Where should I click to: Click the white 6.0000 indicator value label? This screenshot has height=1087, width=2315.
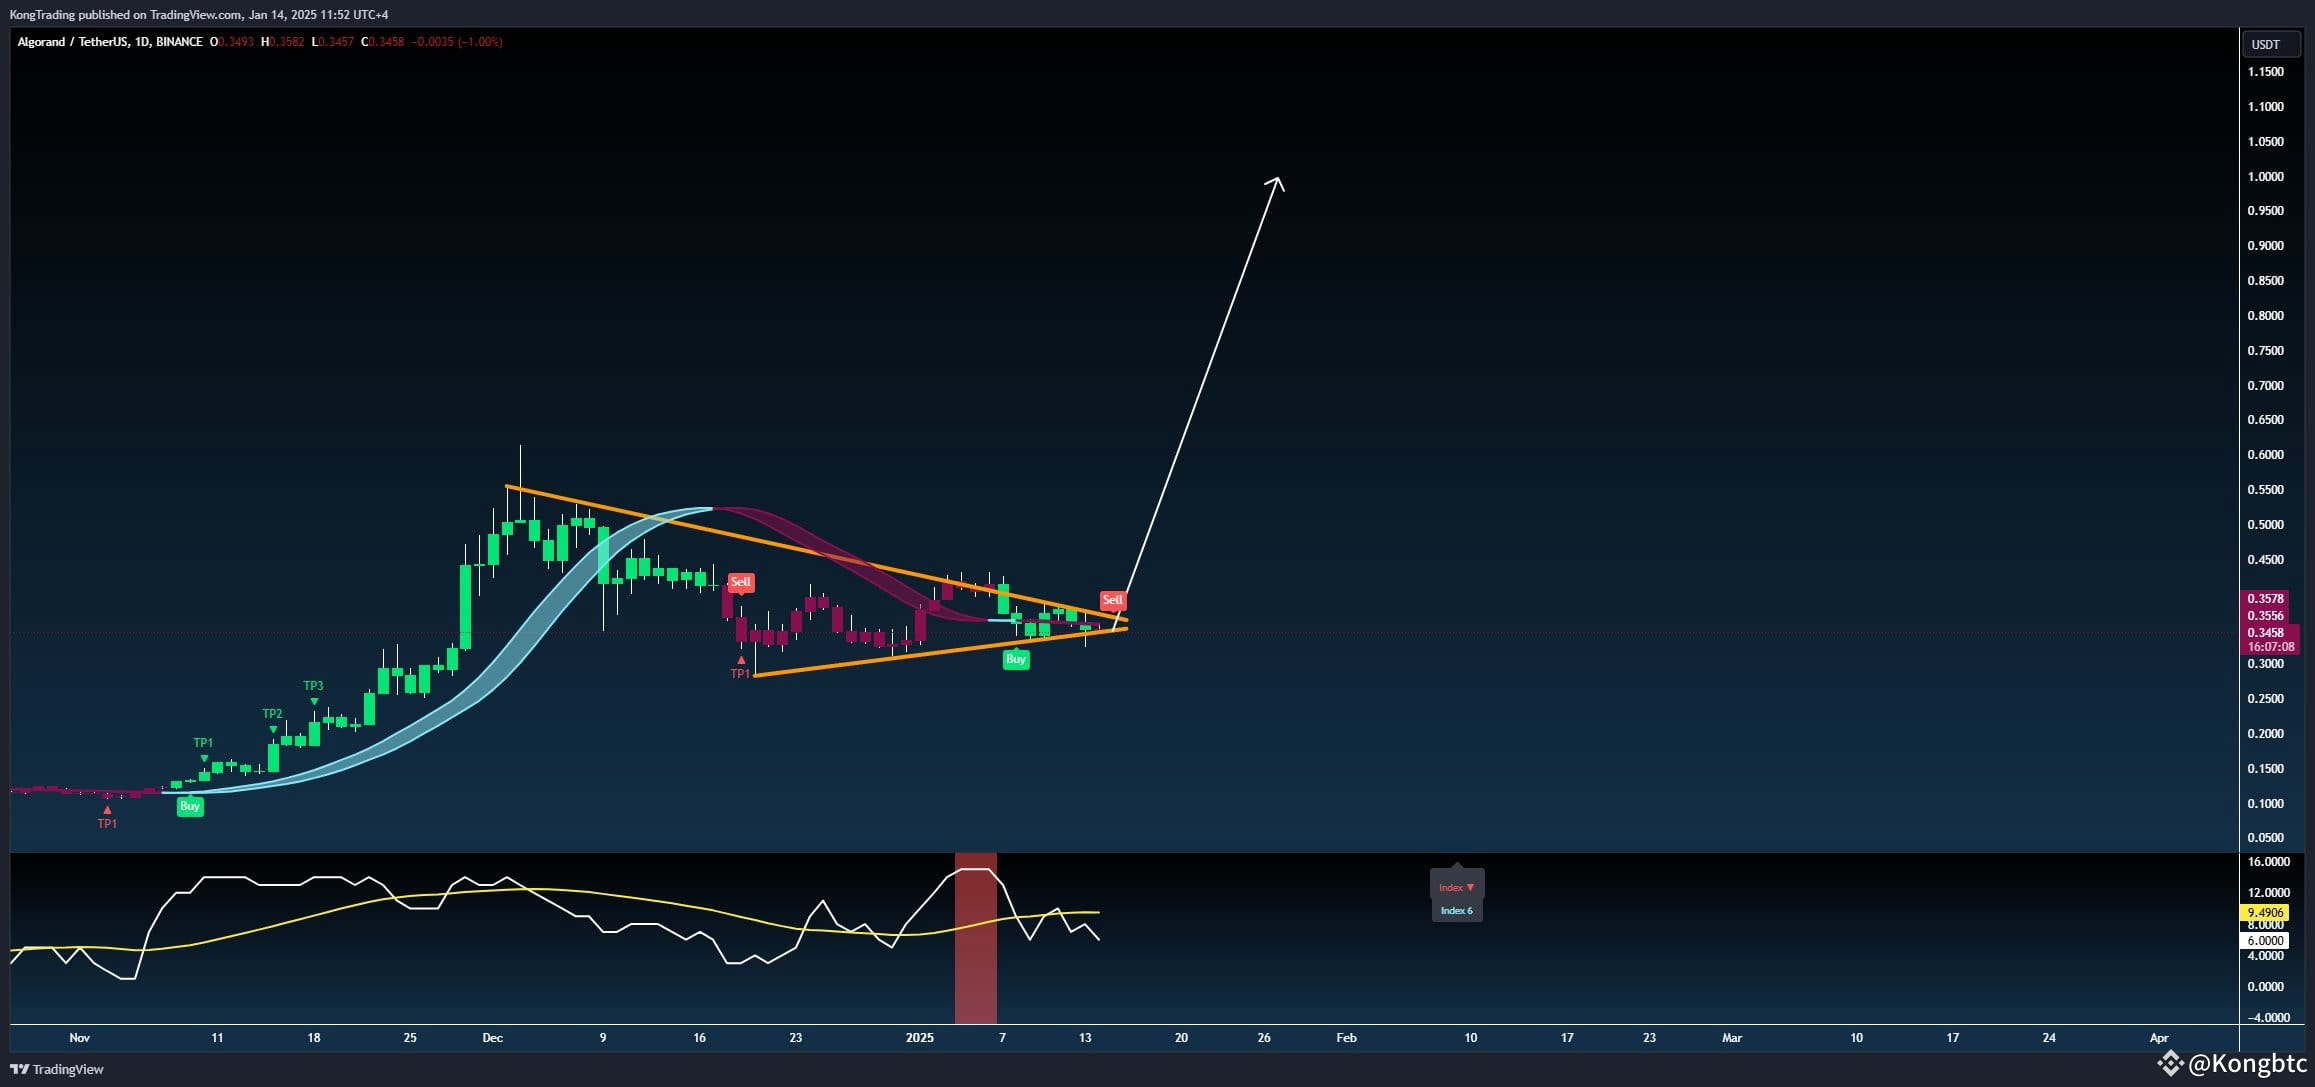click(2265, 940)
